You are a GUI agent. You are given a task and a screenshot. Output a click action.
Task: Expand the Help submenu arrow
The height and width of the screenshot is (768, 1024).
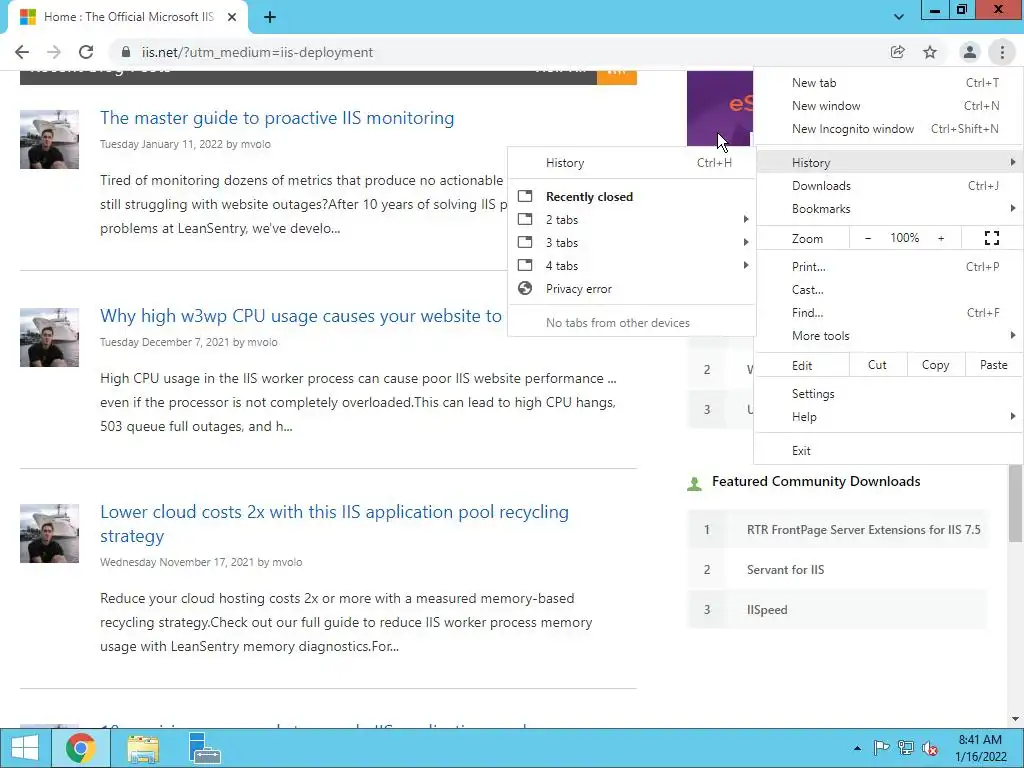click(x=1012, y=416)
